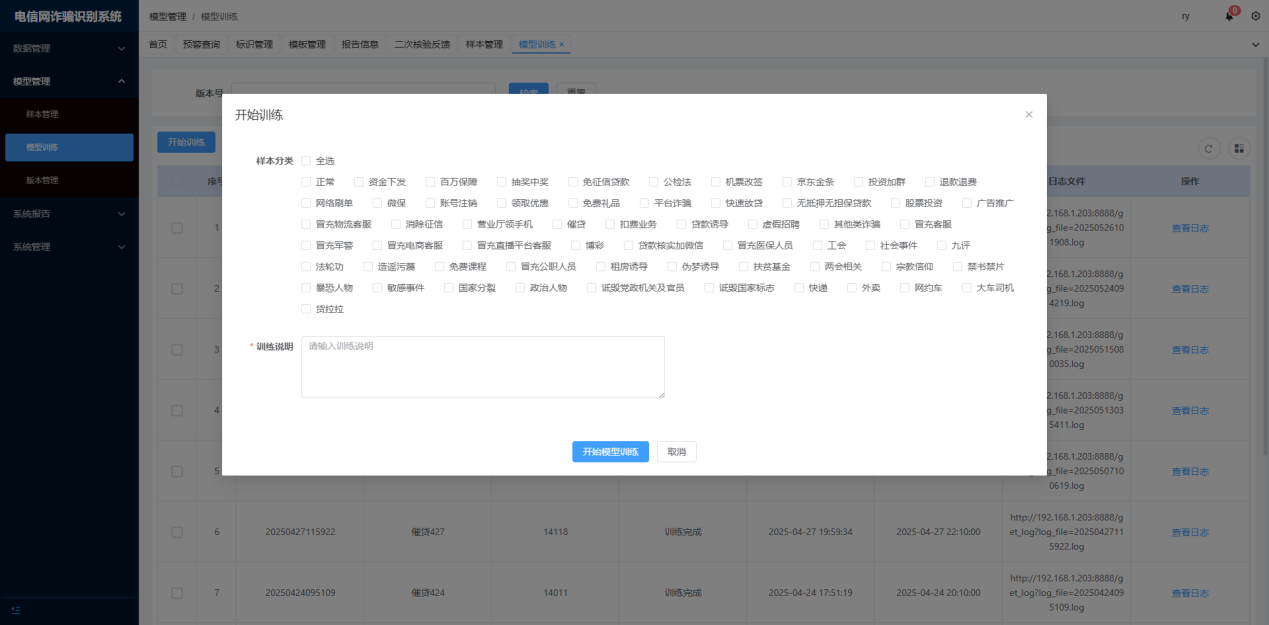Expand the 数据管理 sidebar menu
The height and width of the screenshot is (625, 1269).
point(68,48)
